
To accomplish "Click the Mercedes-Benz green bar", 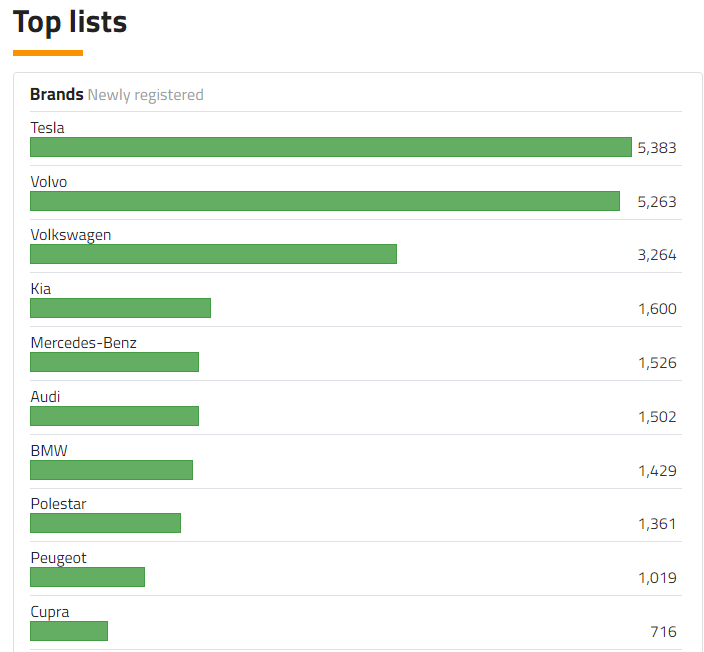I will click(x=114, y=362).
